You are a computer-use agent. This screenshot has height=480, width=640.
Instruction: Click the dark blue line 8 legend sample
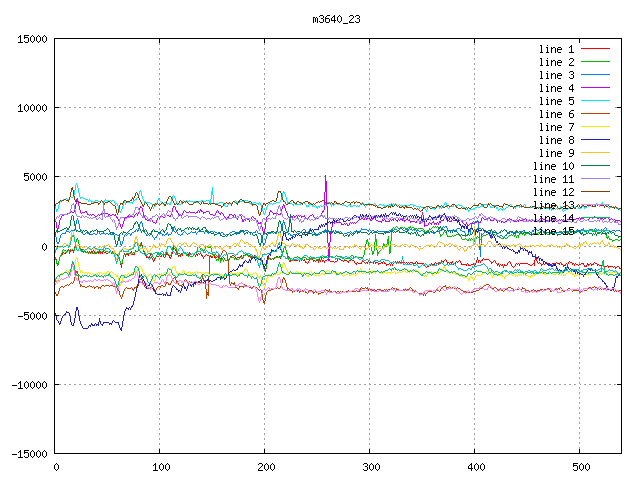pyautogui.click(x=595, y=140)
